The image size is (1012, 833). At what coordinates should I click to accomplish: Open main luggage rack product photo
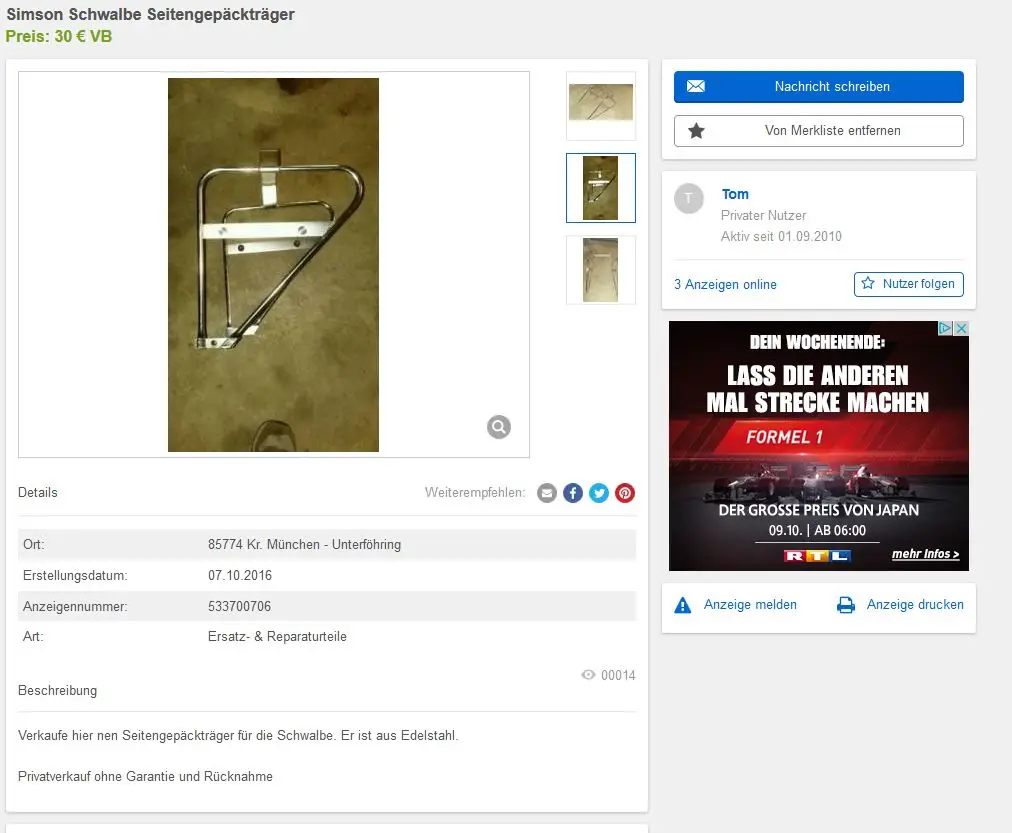(x=273, y=264)
